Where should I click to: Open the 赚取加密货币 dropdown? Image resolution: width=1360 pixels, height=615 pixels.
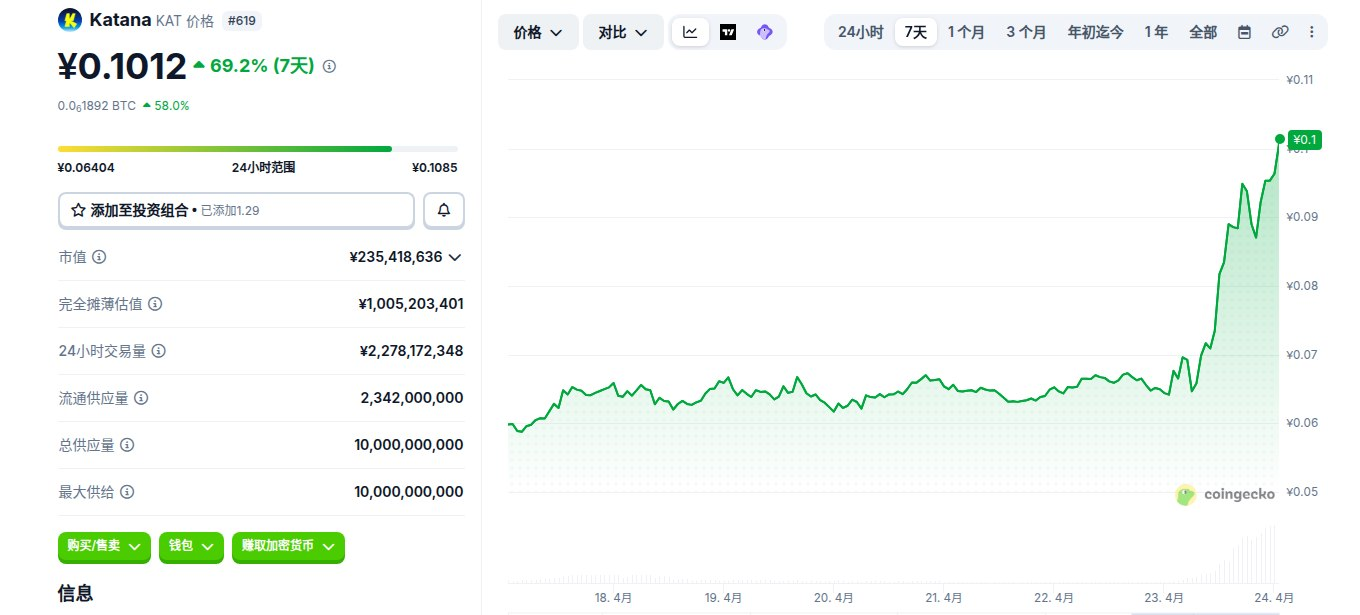click(288, 546)
